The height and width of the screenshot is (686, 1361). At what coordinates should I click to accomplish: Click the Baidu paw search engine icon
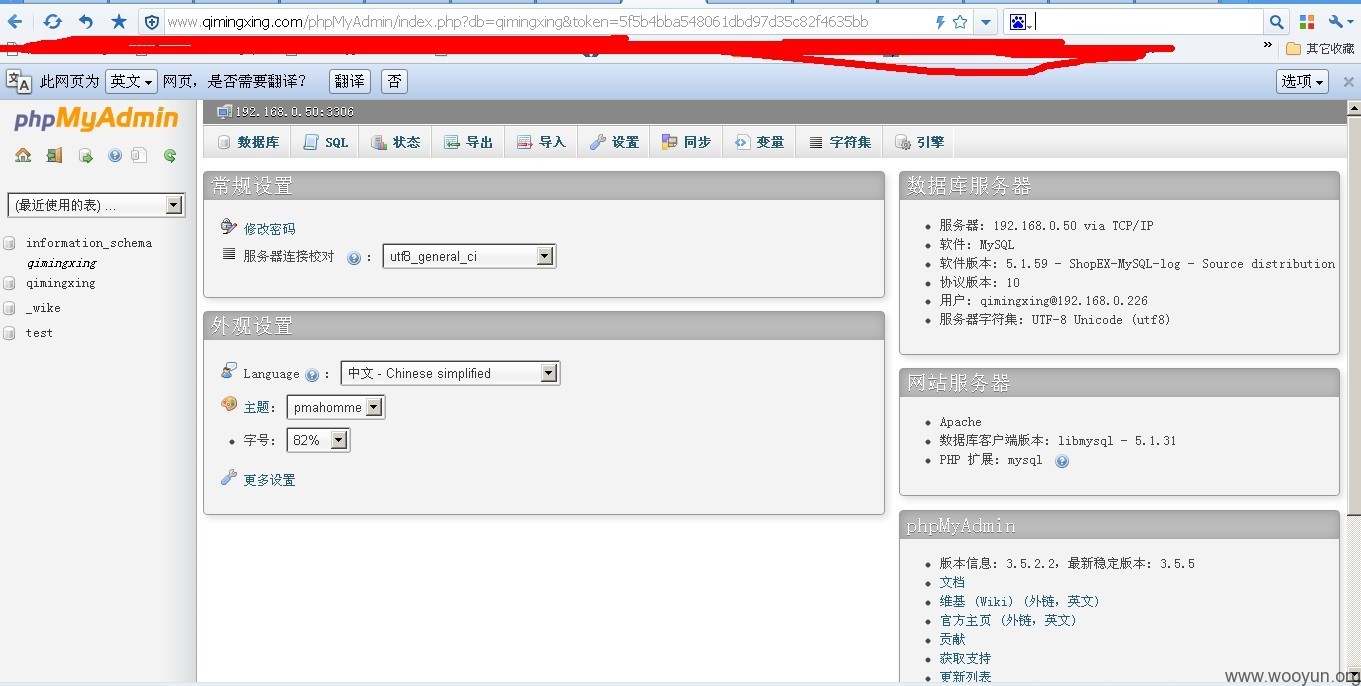point(1018,22)
